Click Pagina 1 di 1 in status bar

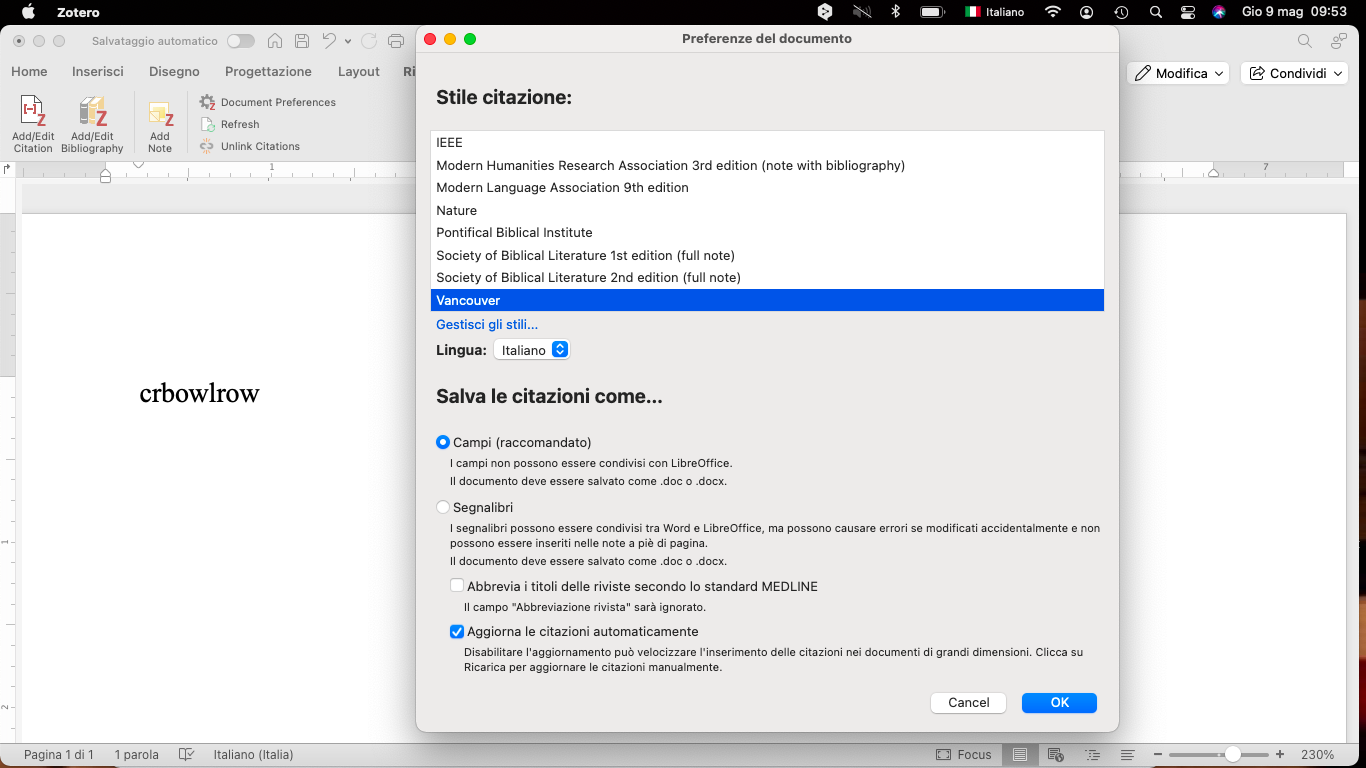coord(59,755)
